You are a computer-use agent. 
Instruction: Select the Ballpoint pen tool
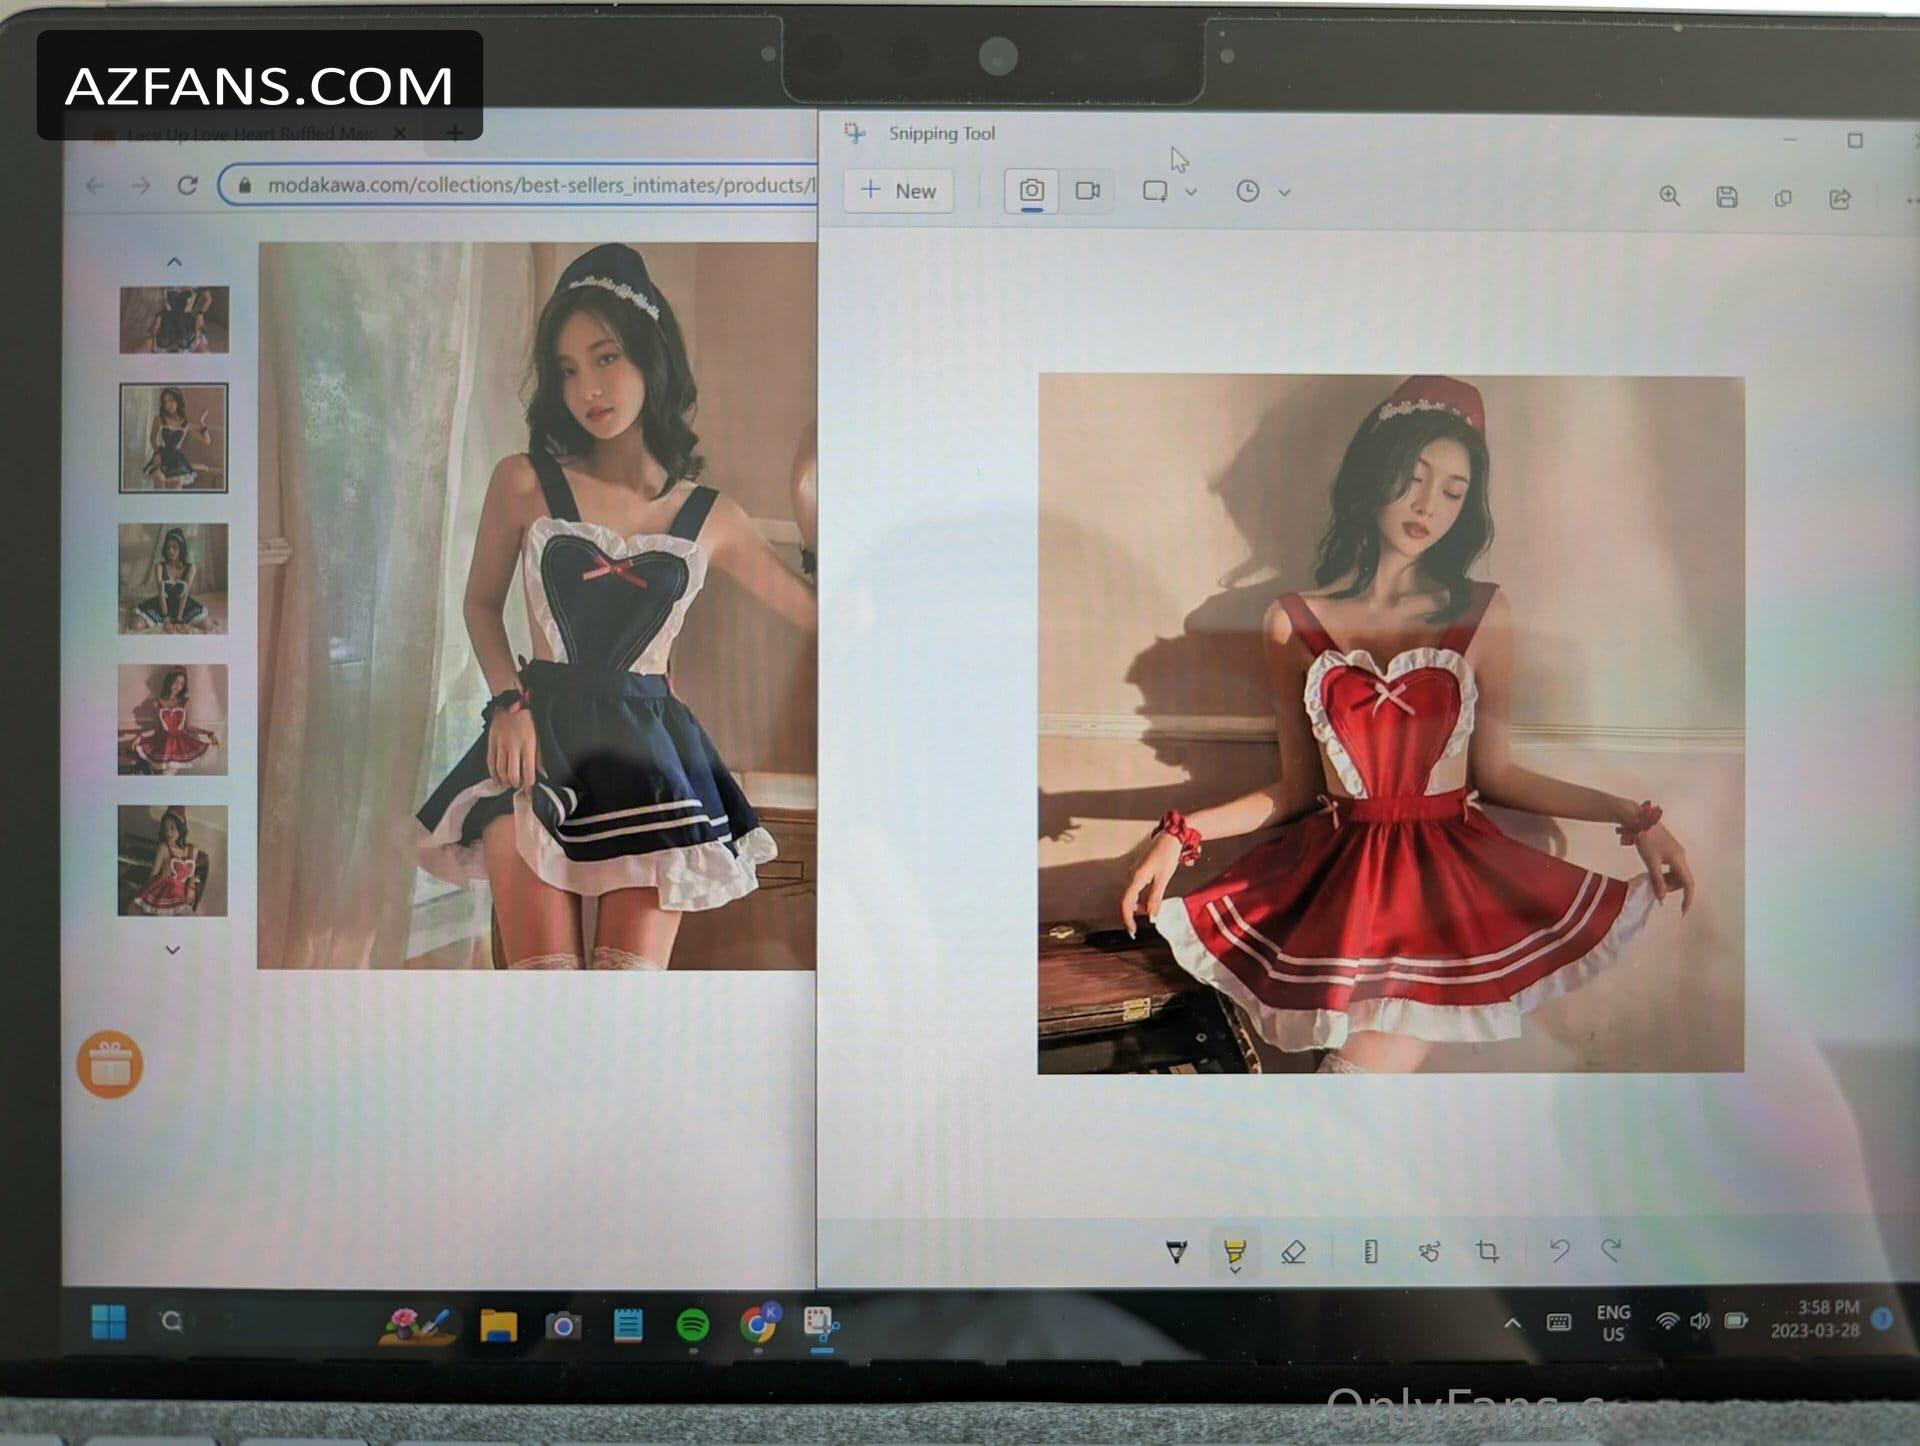pos(1177,1251)
